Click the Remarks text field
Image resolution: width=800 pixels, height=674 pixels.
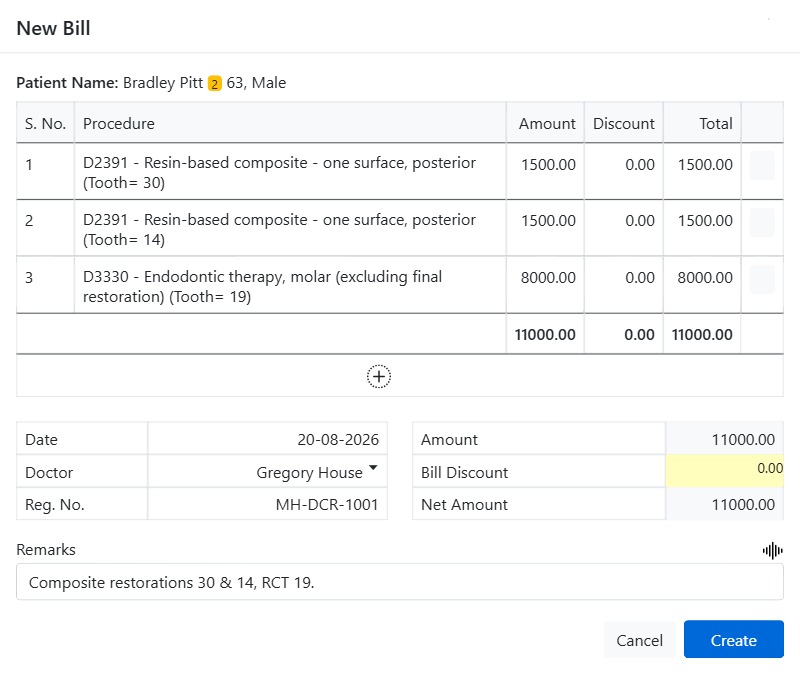click(x=399, y=582)
